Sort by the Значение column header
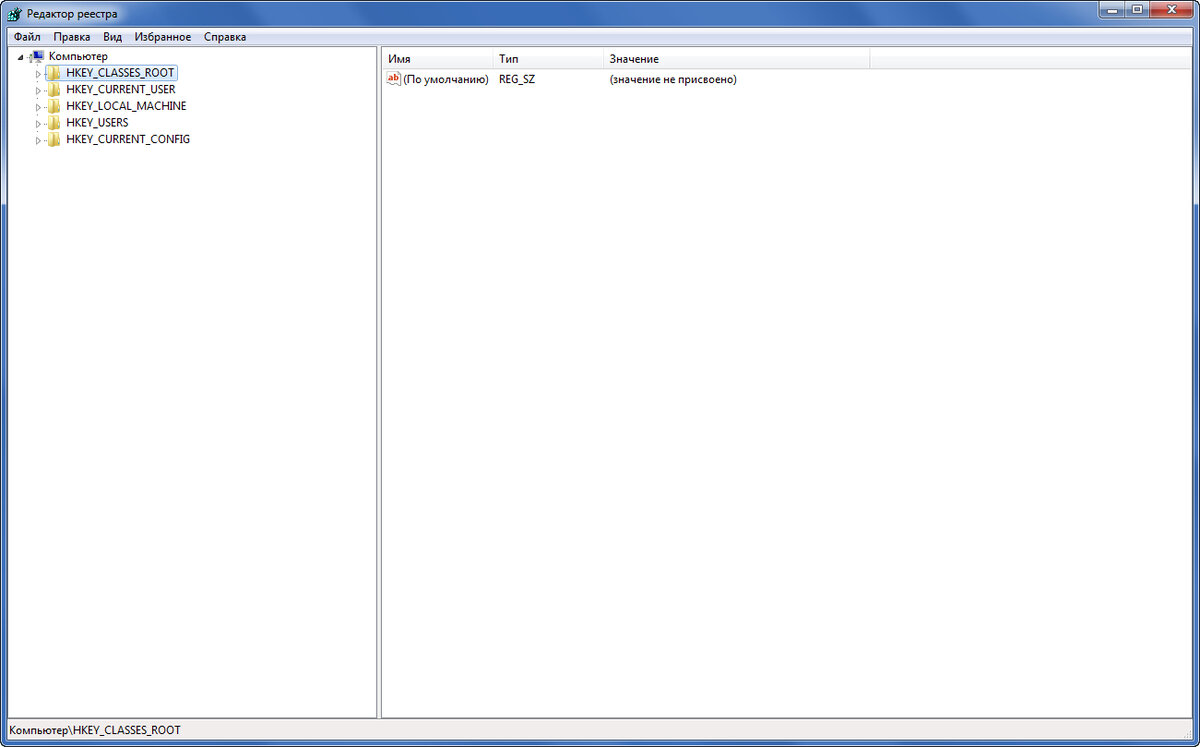This screenshot has height=747, width=1200. click(x=737, y=59)
